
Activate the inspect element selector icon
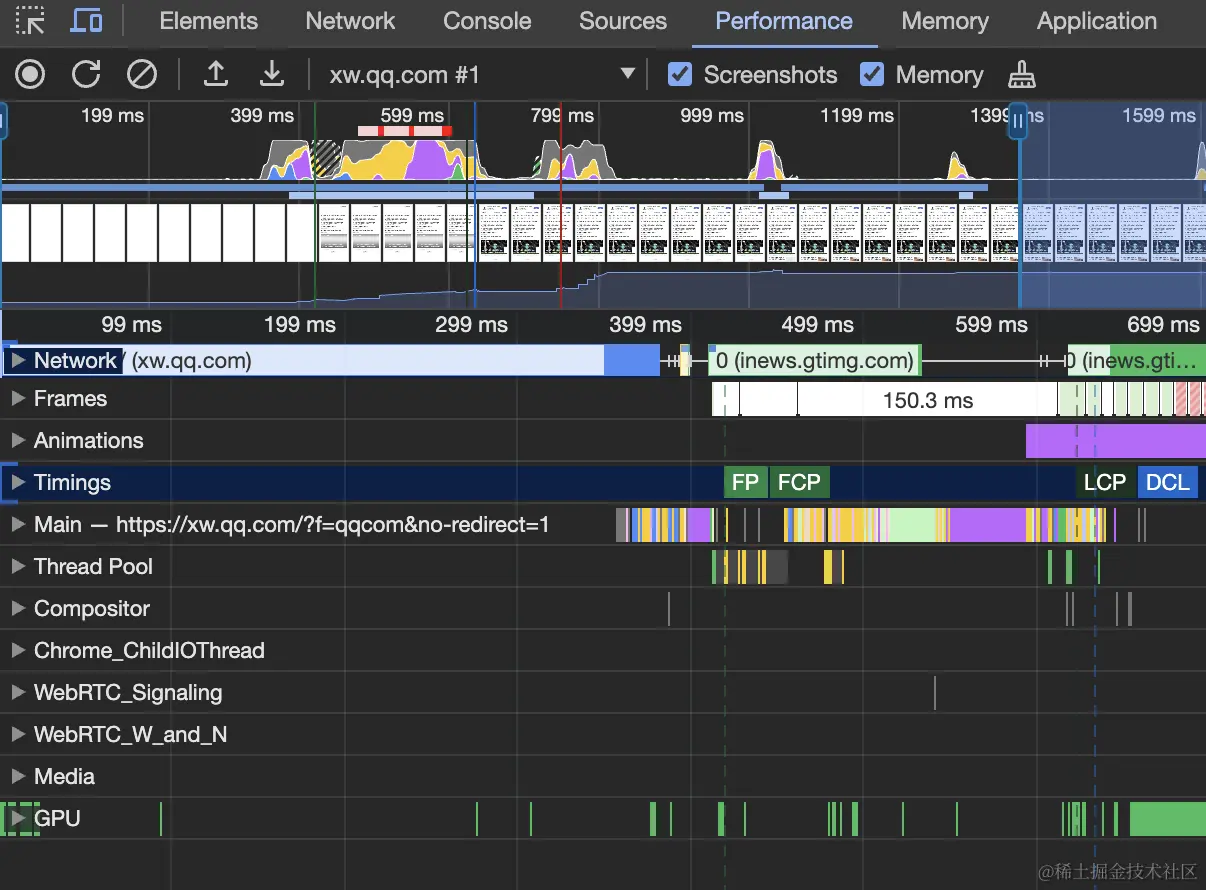click(x=30, y=20)
